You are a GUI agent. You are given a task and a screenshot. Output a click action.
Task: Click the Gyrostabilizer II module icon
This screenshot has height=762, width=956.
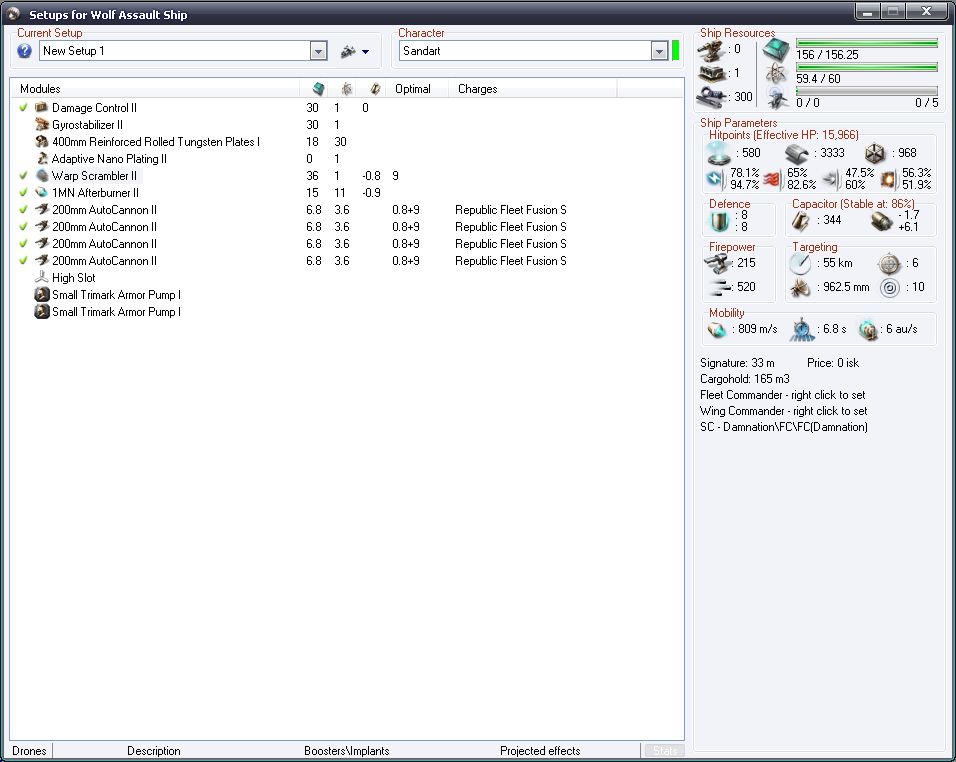coord(41,124)
